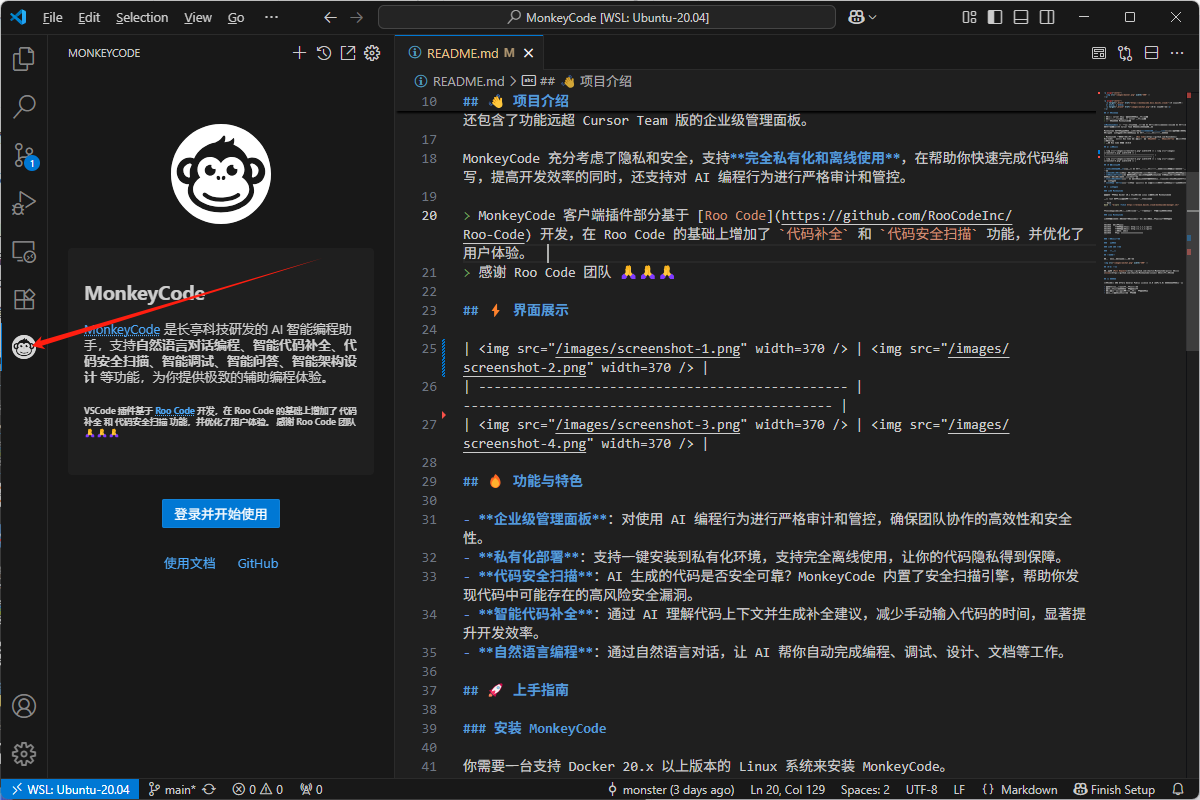Open the Accounts icon at the sidebar bottom
Screen dimensions: 1200x800
point(23,706)
